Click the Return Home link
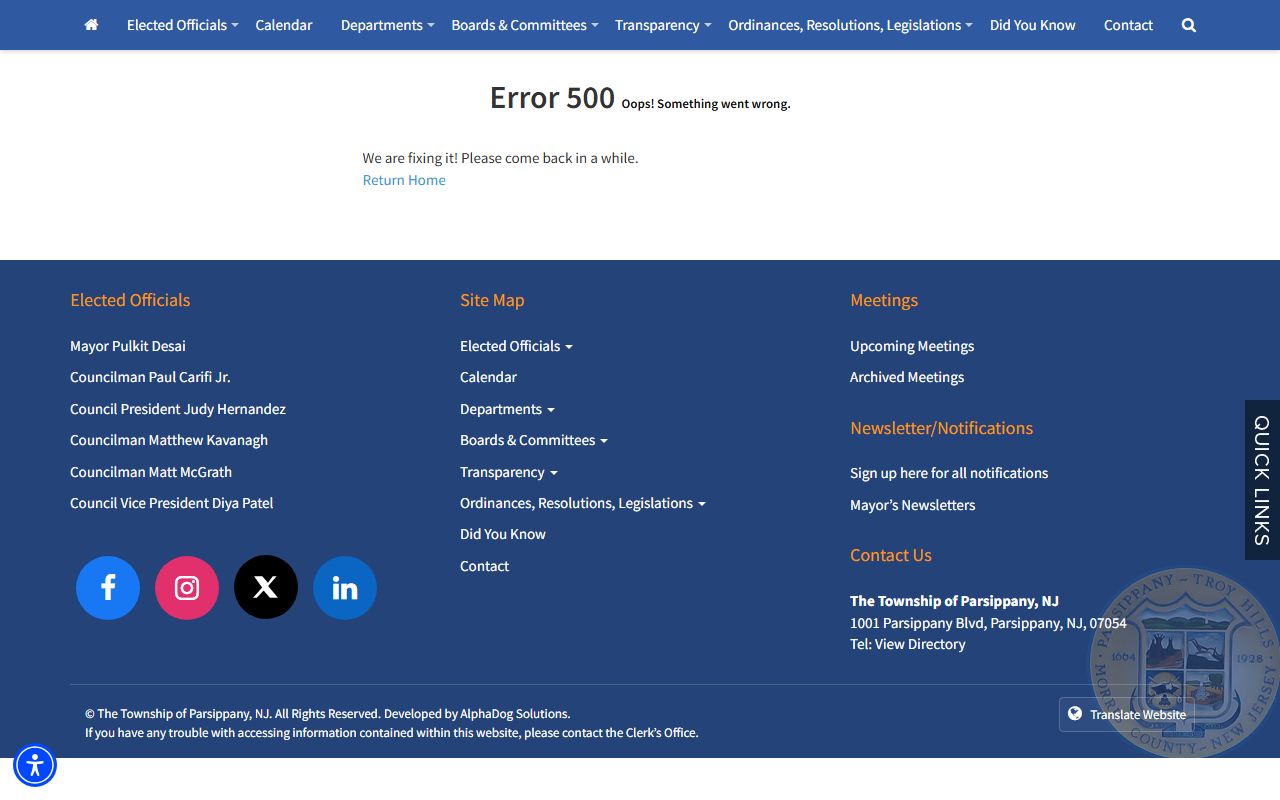This screenshot has height=800, width=1280. [404, 180]
